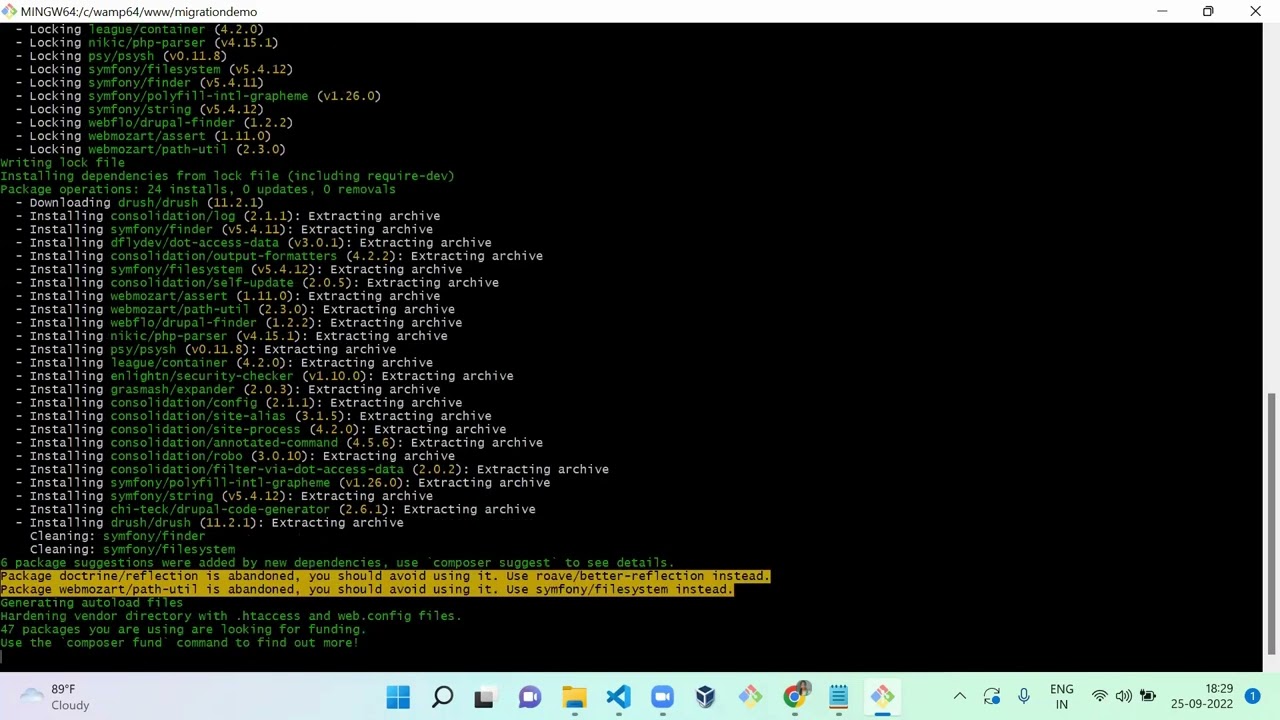Click the 'Cleaning: symfony/filesystem' line
Viewport: 1280px width, 720px height.
click(132, 549)
